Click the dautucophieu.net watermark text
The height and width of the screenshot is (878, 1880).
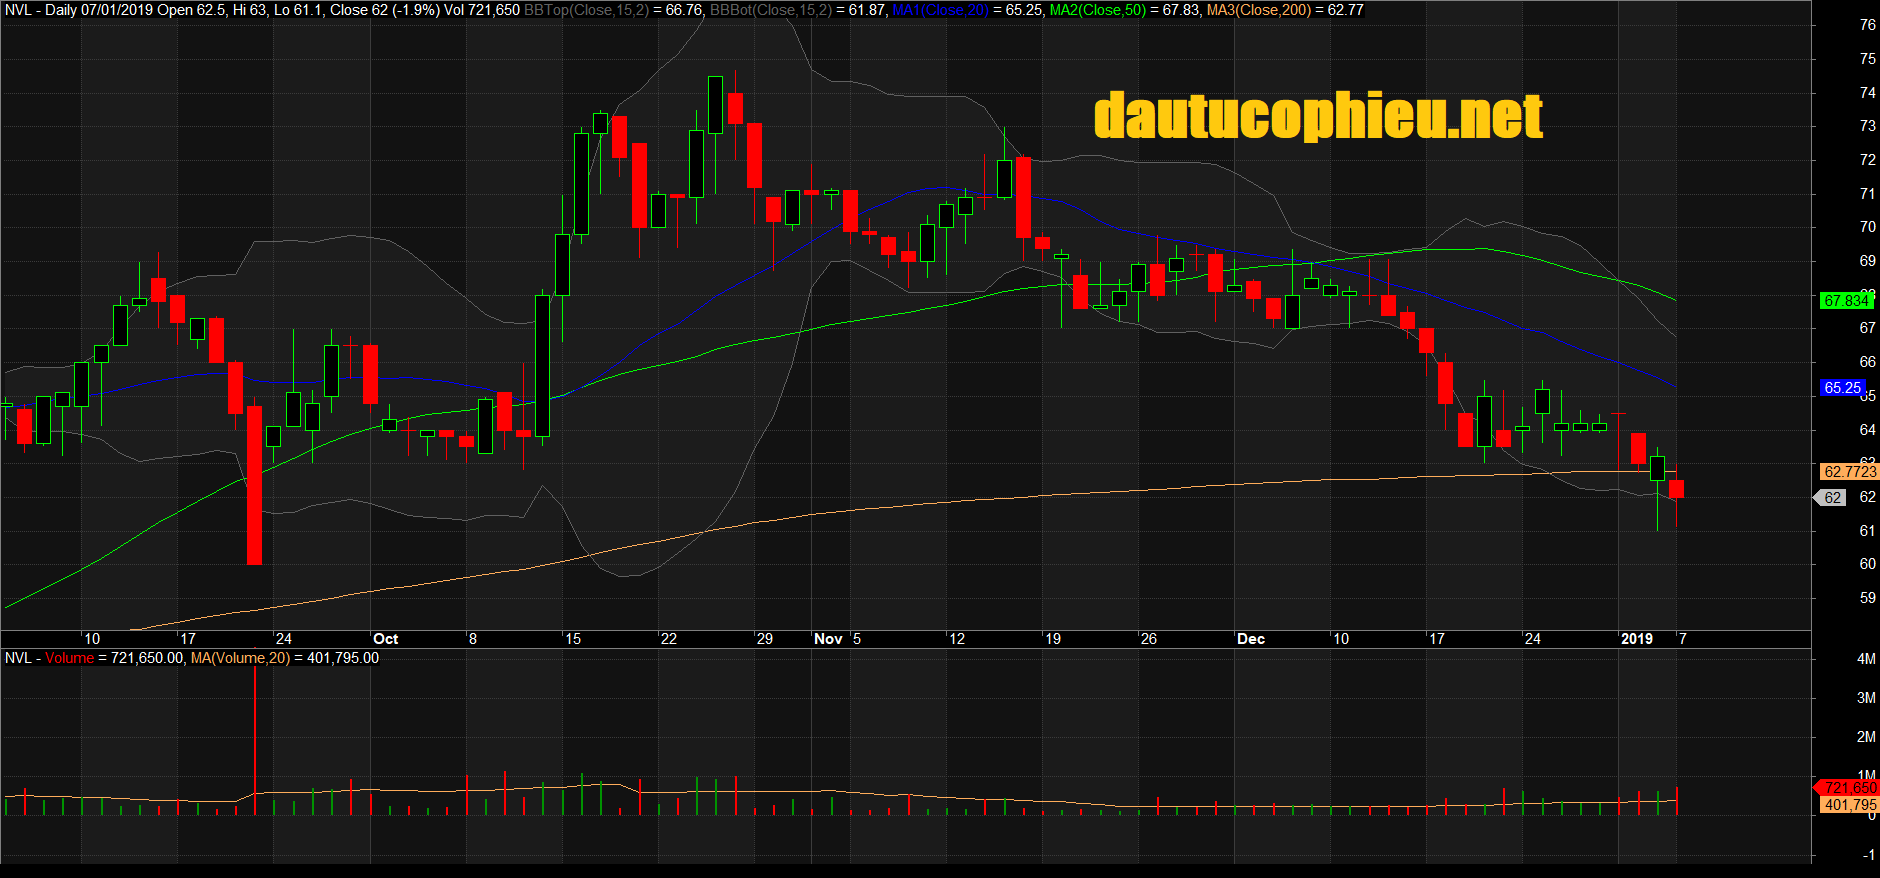(1318, 117)
